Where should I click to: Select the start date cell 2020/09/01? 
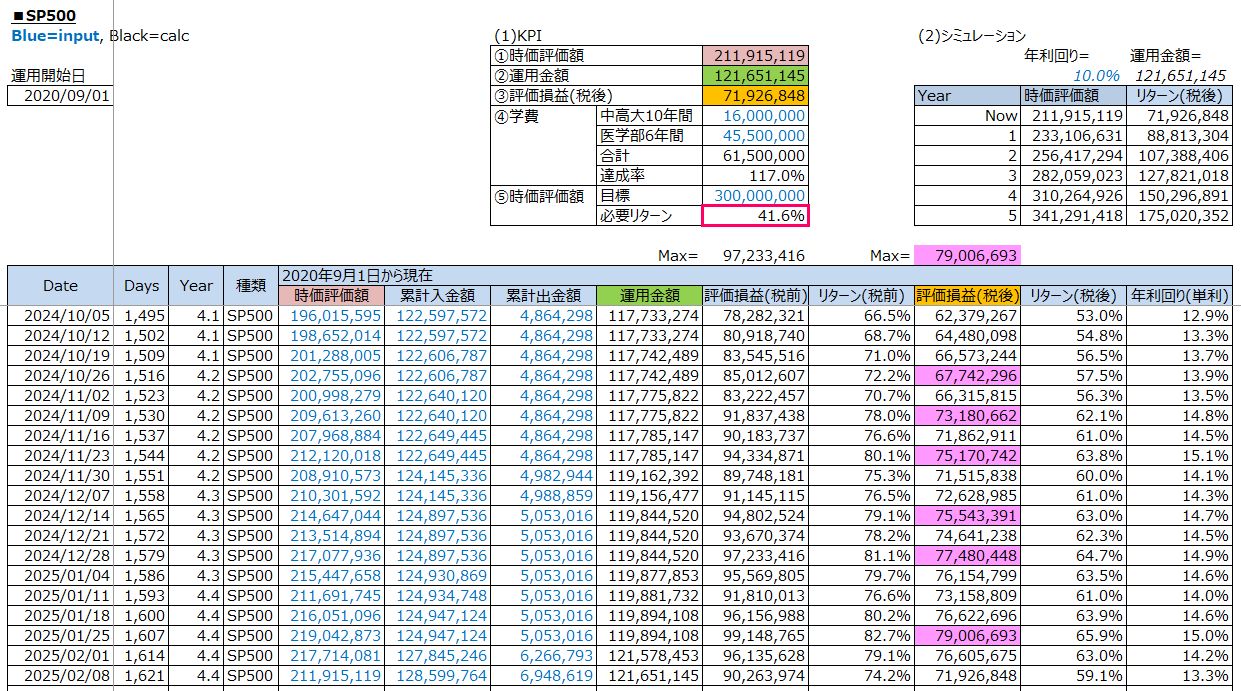(60, 96)
